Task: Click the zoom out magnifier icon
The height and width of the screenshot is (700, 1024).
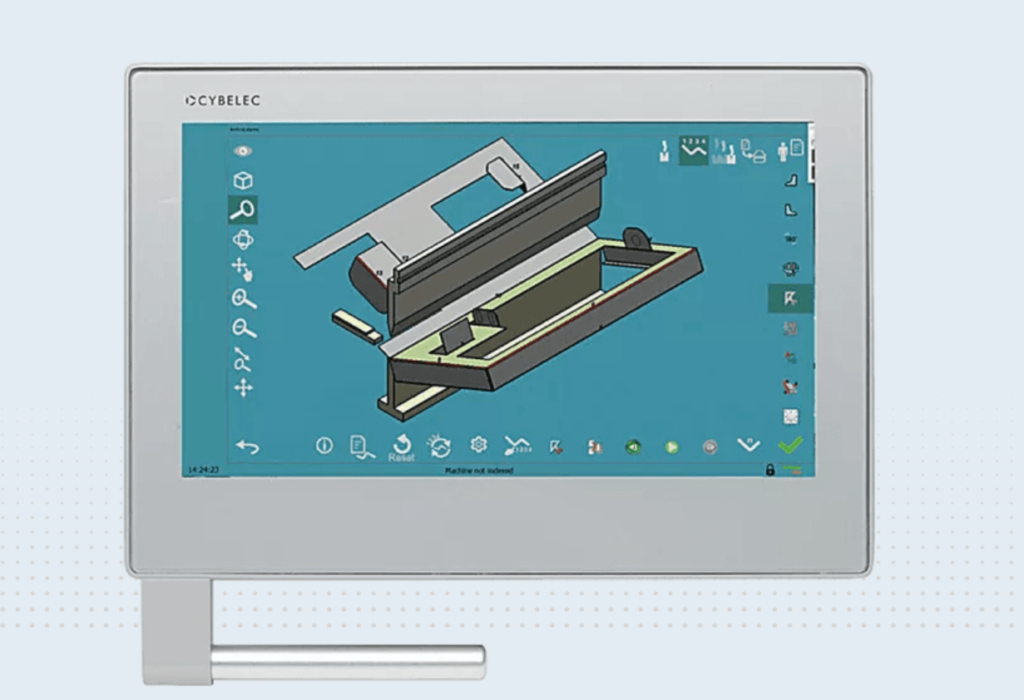Action: [x=243, y=328]
